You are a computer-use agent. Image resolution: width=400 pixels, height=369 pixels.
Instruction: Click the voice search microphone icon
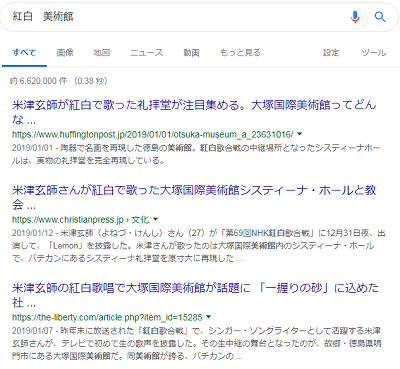point(355,17)
